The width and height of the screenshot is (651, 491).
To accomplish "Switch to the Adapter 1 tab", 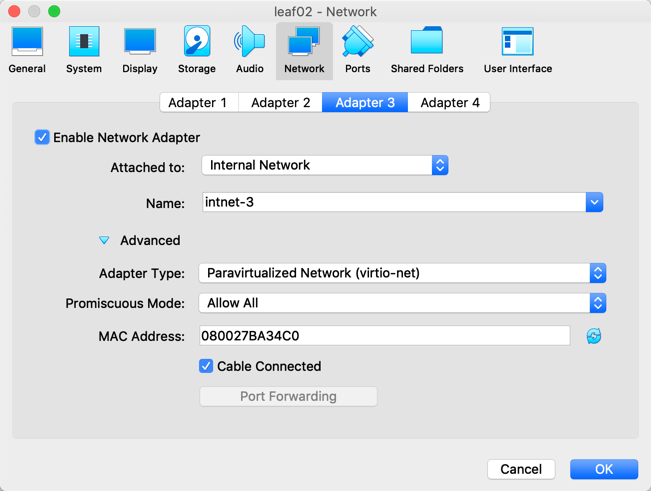I will pos(197,102).
